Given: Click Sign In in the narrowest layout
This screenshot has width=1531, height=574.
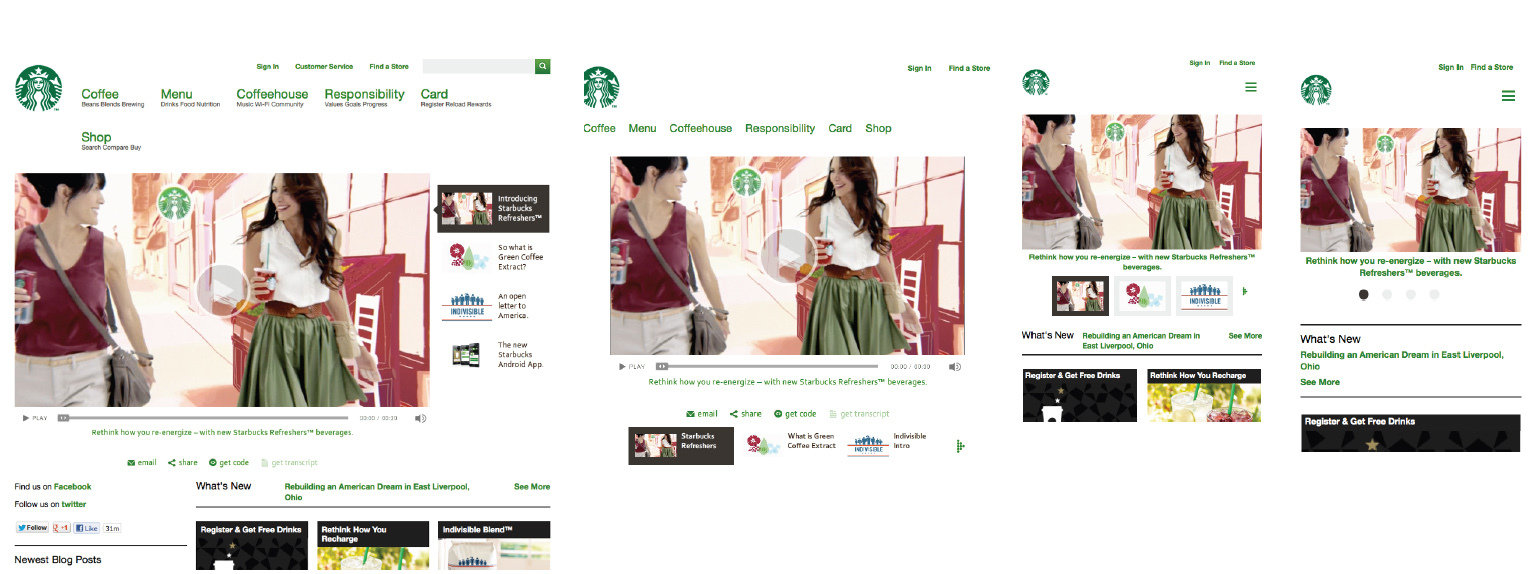Looking at the screenshot, I should 1451,67.
